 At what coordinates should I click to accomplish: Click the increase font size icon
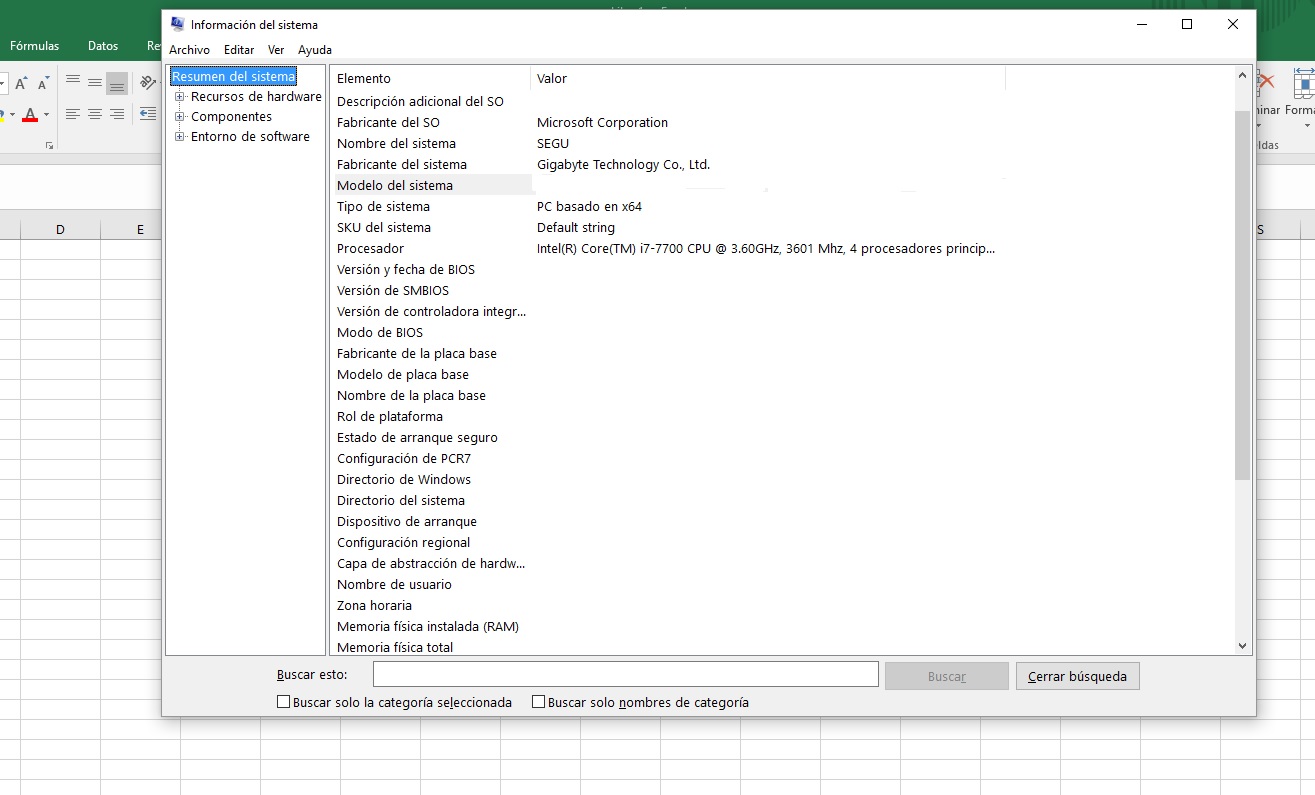(21, 84)
